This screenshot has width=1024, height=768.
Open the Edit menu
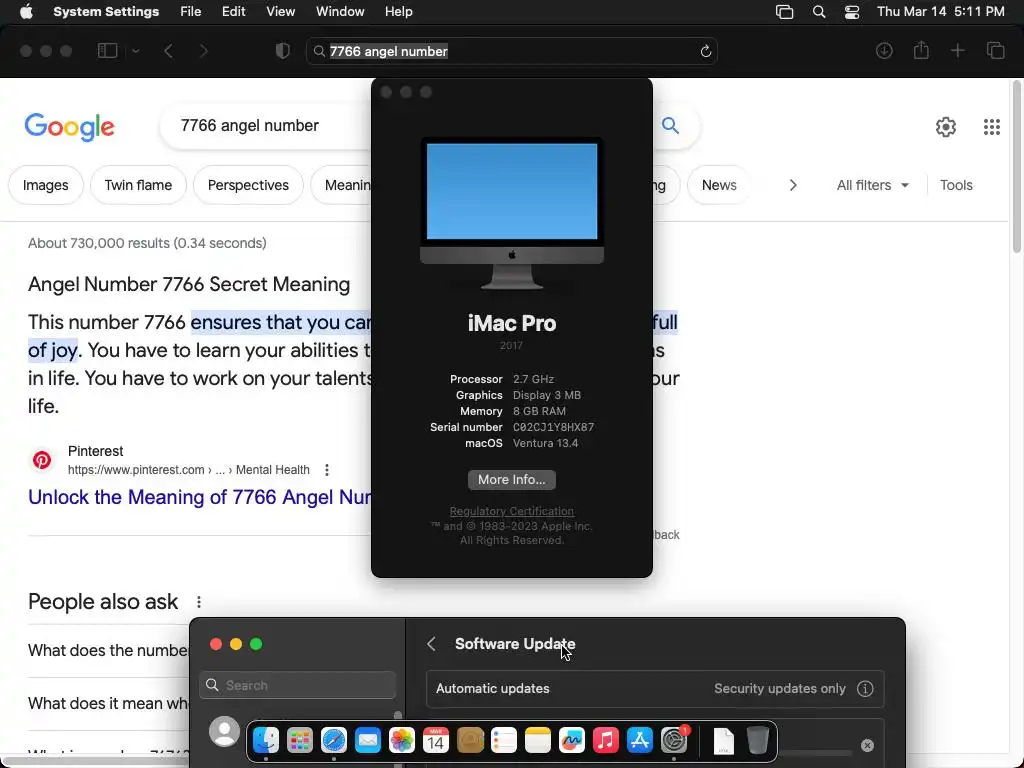[233, 12]
